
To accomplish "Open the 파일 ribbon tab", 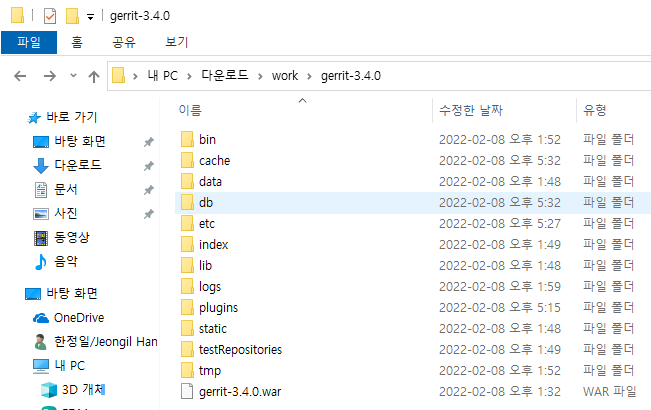I will tap(29, 42).
